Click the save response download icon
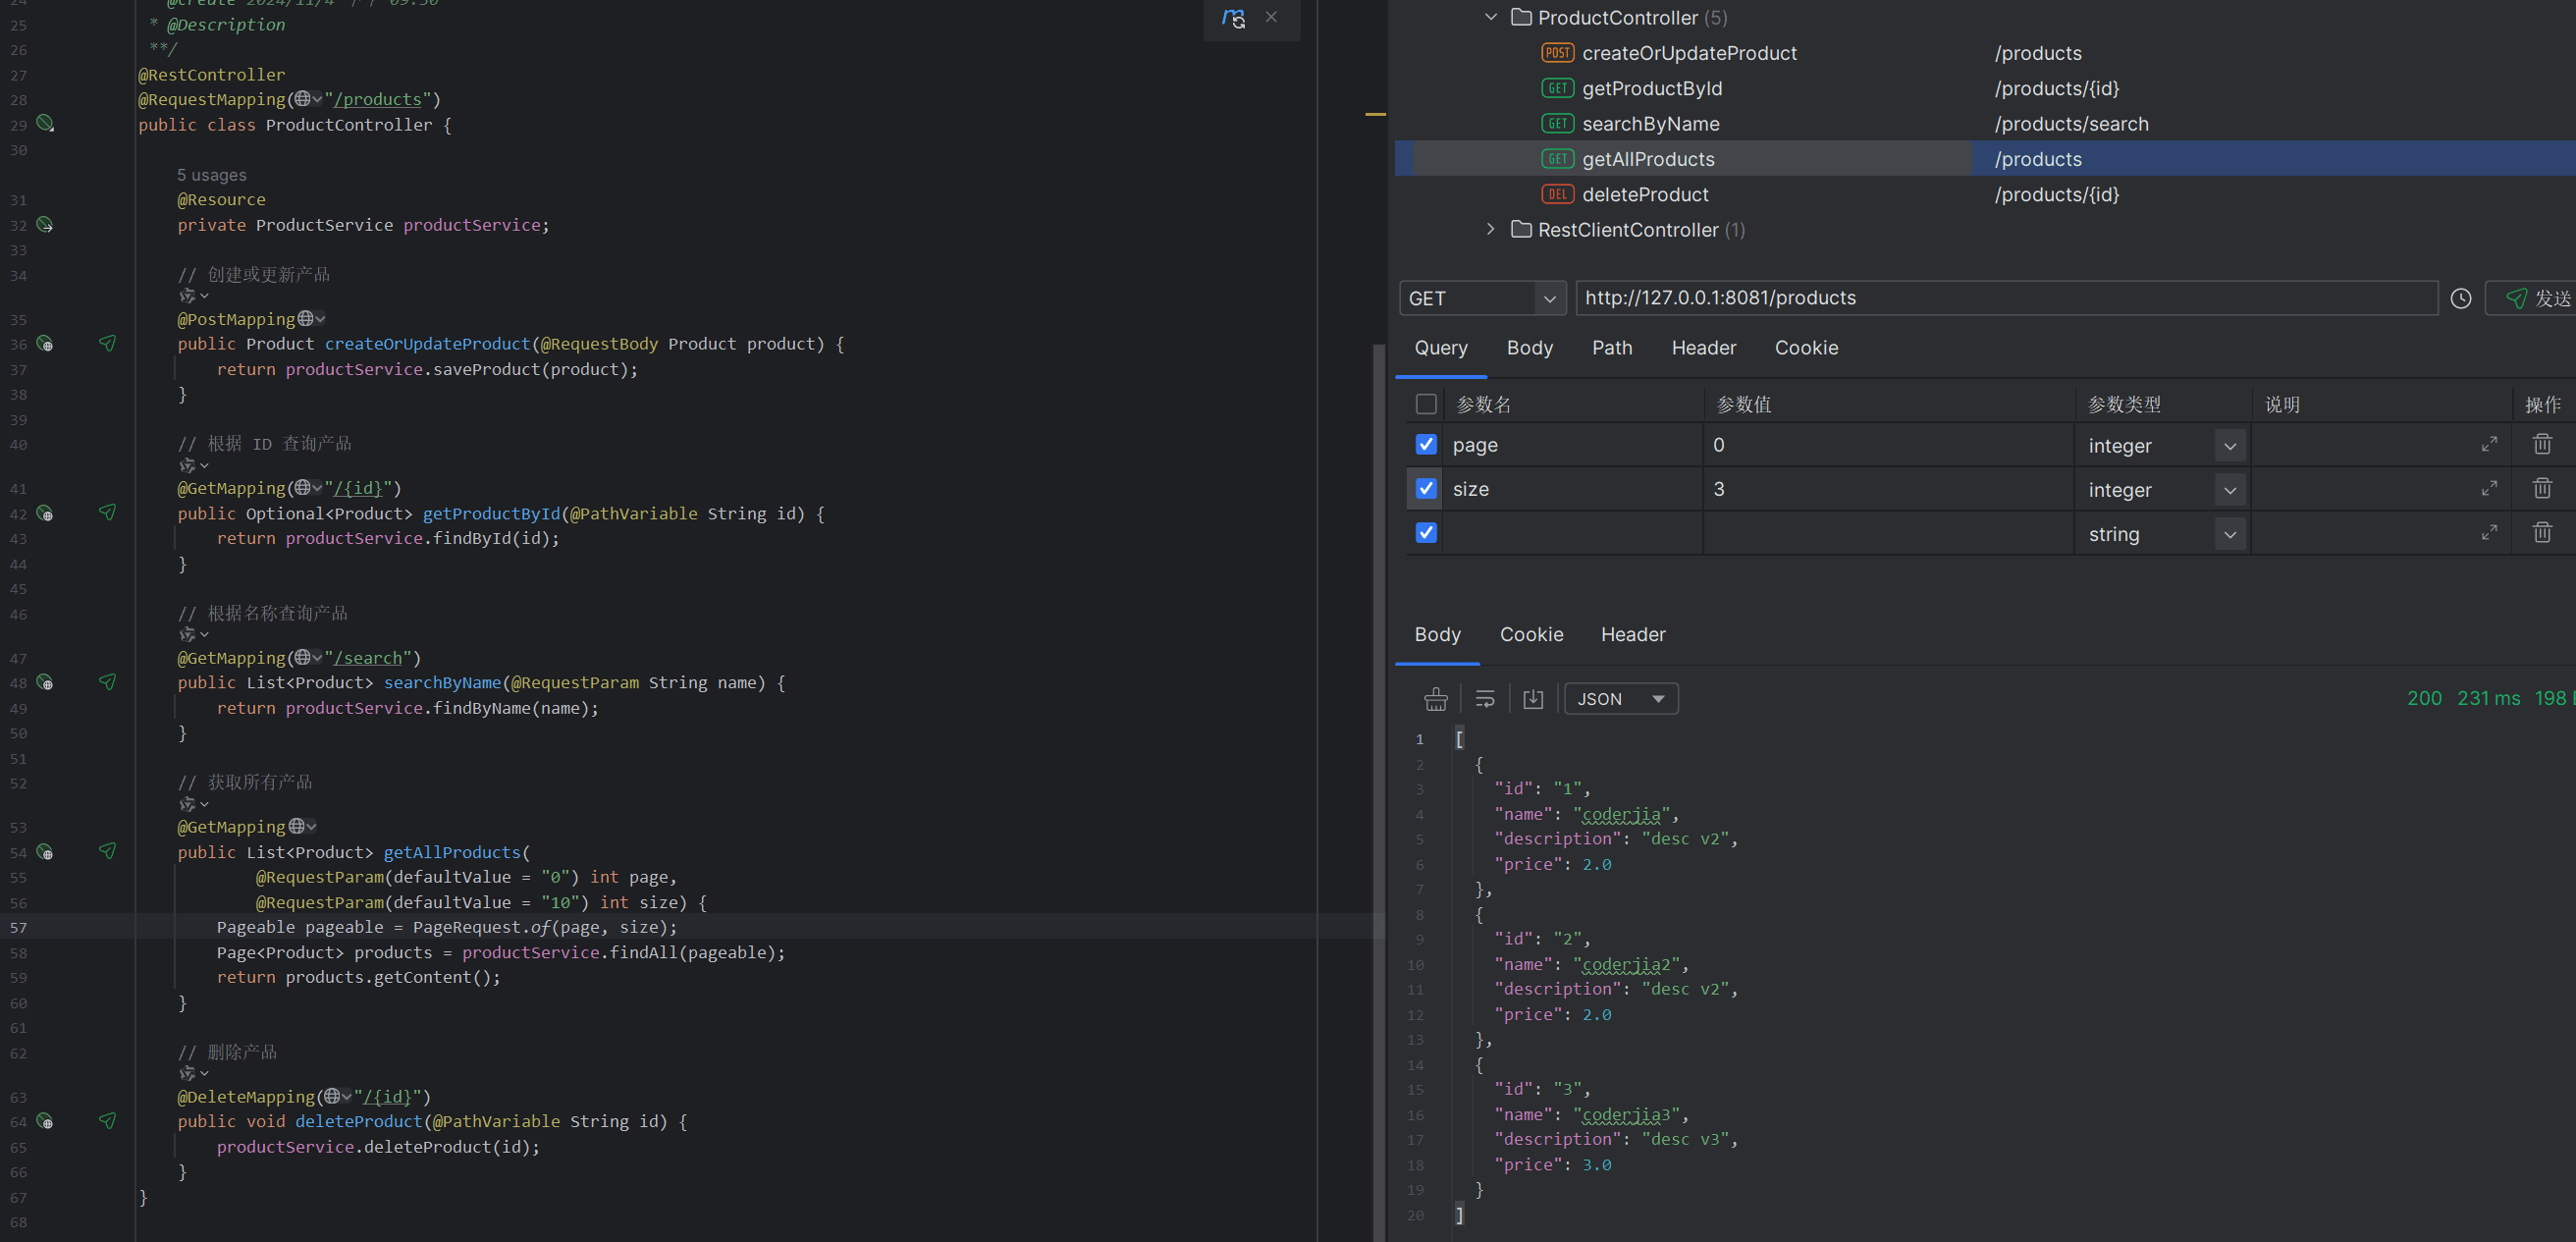Viewport: 2576px width, 1242px height. [x=1533, y=699]
